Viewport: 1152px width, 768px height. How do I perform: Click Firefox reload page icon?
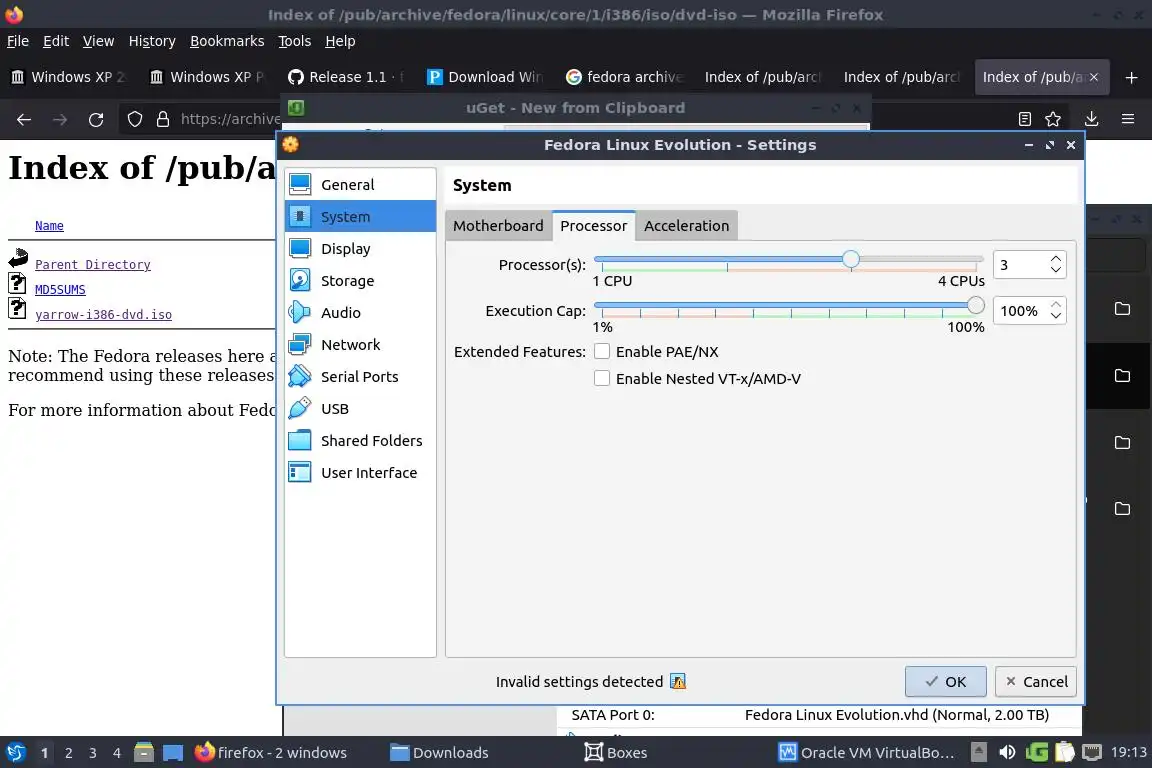click(96, 119)
